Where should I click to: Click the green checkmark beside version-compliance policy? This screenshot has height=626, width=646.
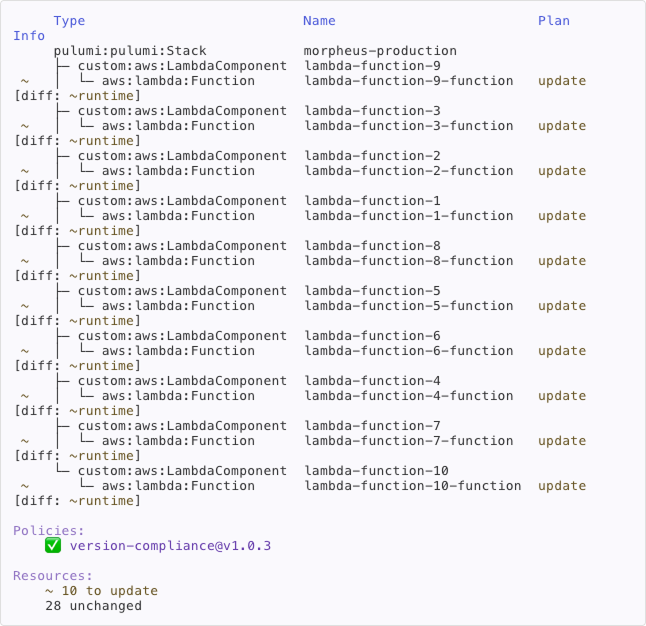coord(53,546)
